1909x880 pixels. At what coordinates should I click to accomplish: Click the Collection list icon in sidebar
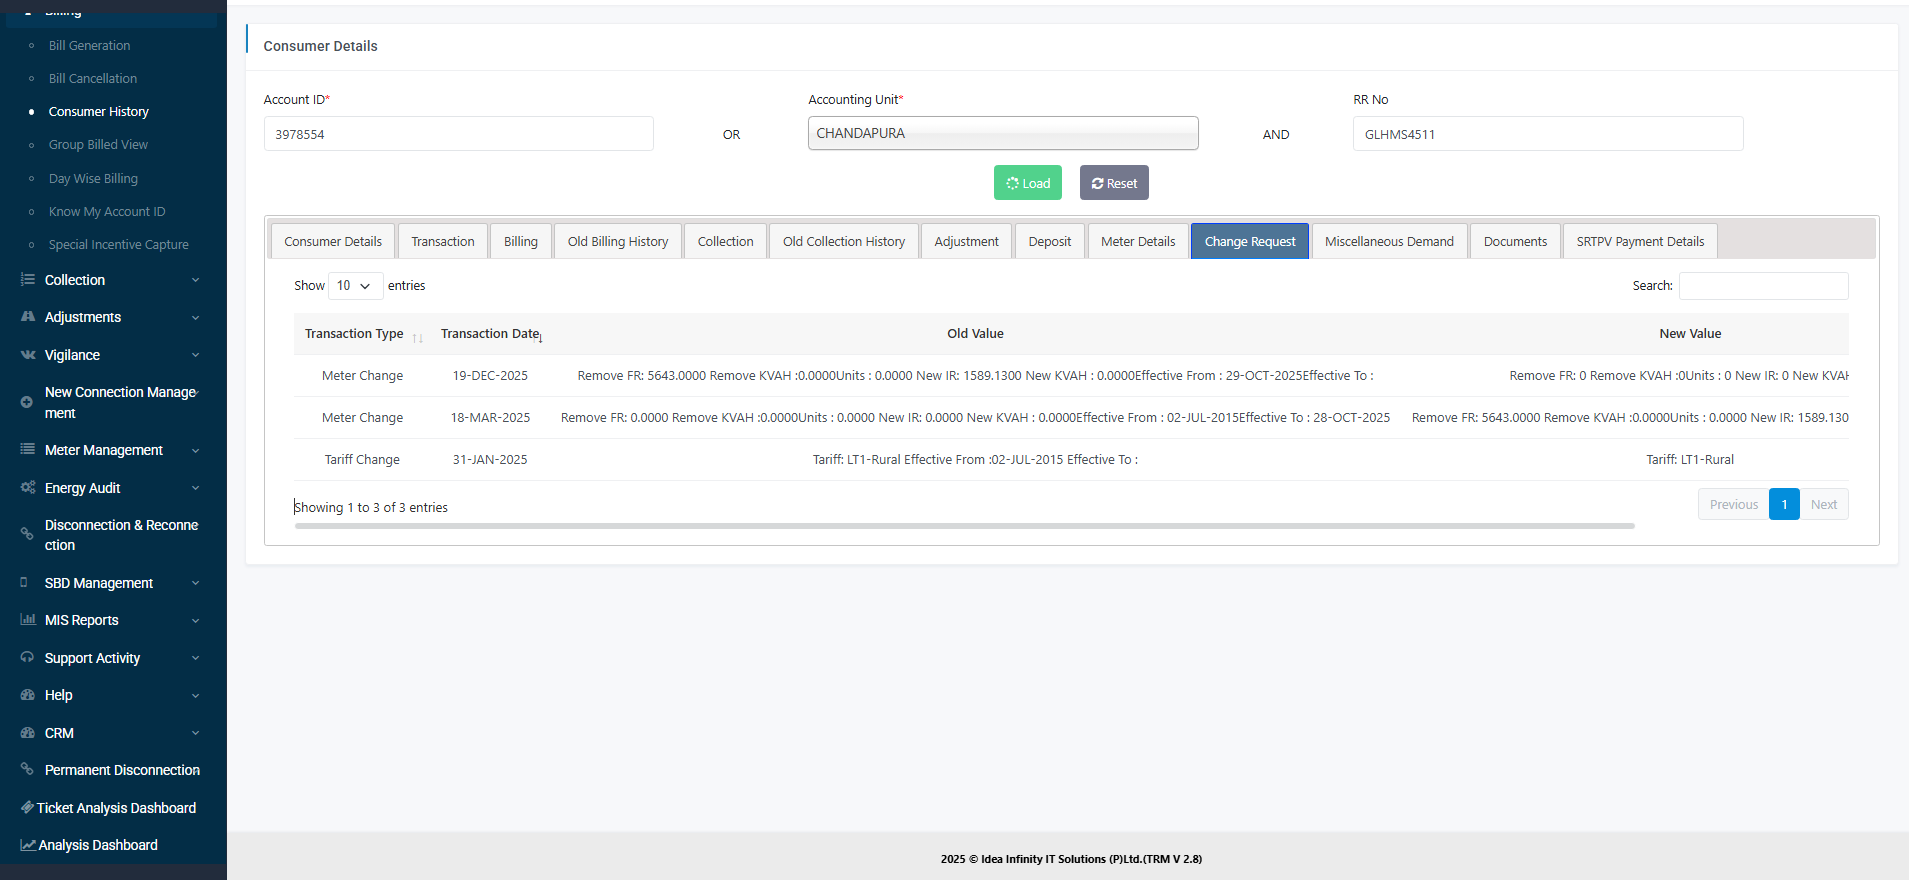(27, 280)
